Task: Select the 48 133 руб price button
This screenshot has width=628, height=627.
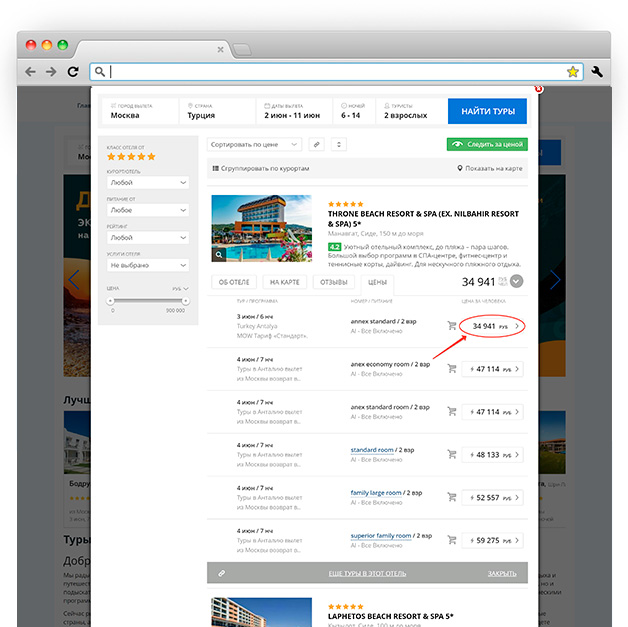Action: (x=492, y=455)
